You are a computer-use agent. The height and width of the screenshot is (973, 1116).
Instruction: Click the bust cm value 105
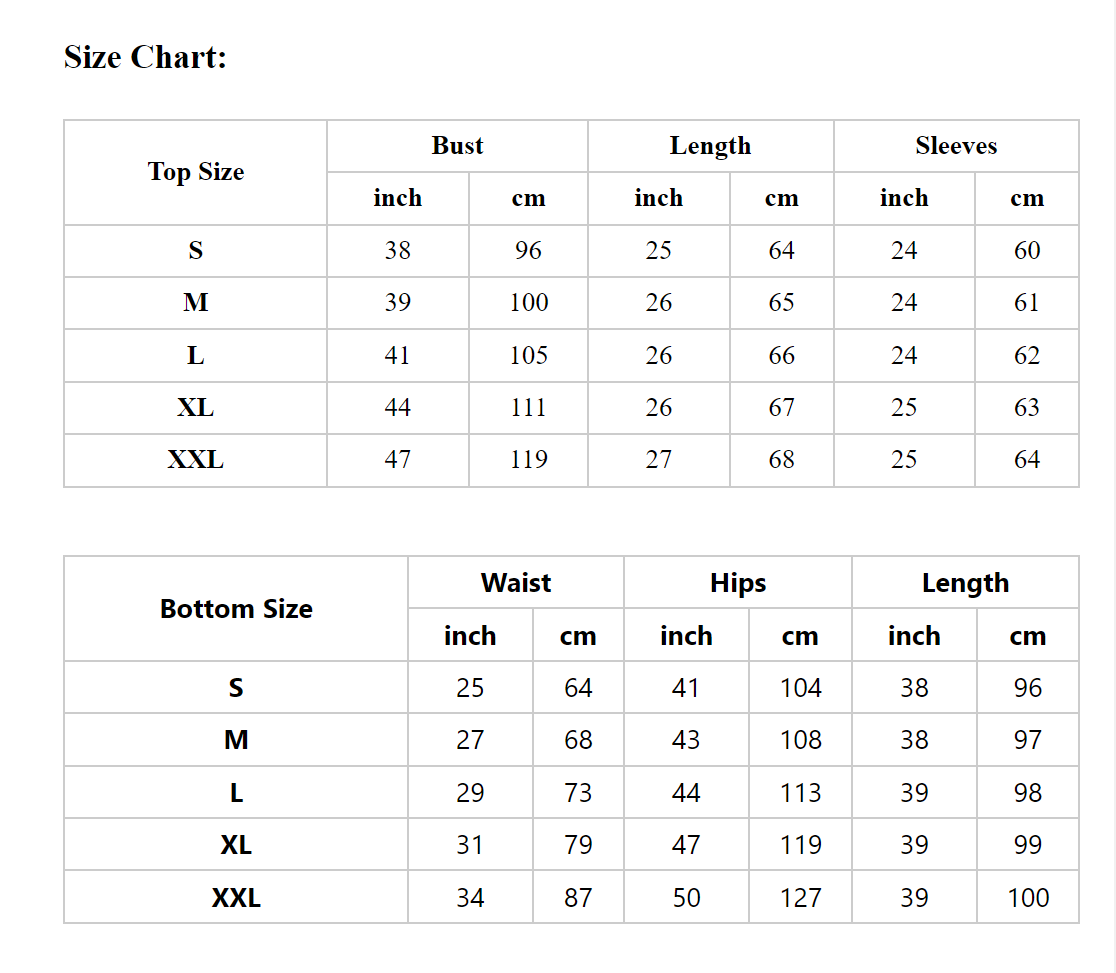click(x=528, y=355)
